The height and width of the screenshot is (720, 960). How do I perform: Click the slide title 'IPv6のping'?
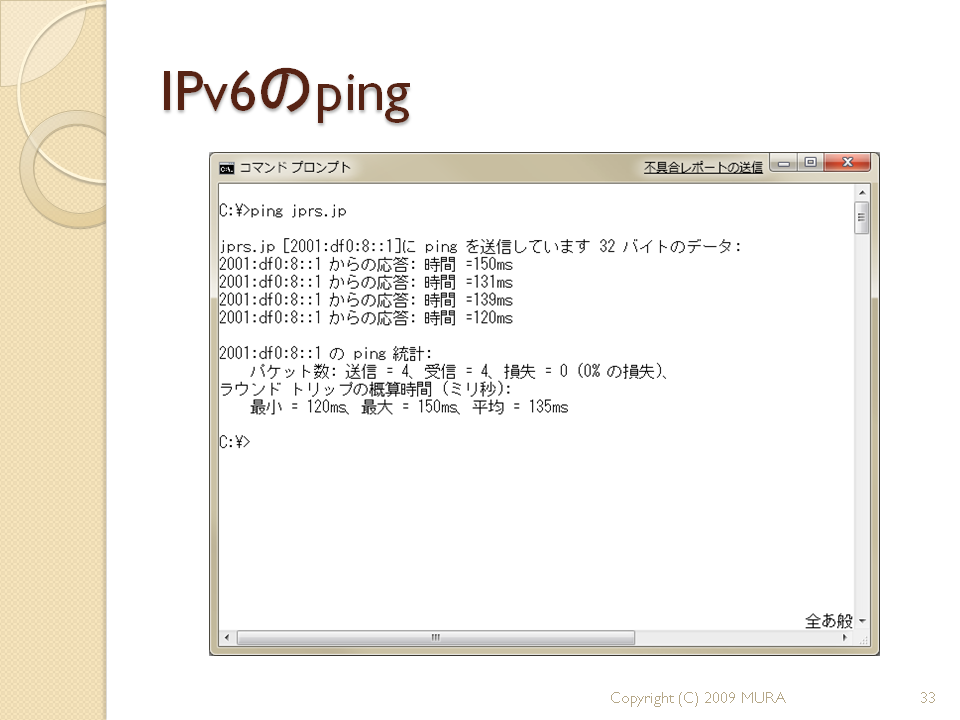pos(286,93)
